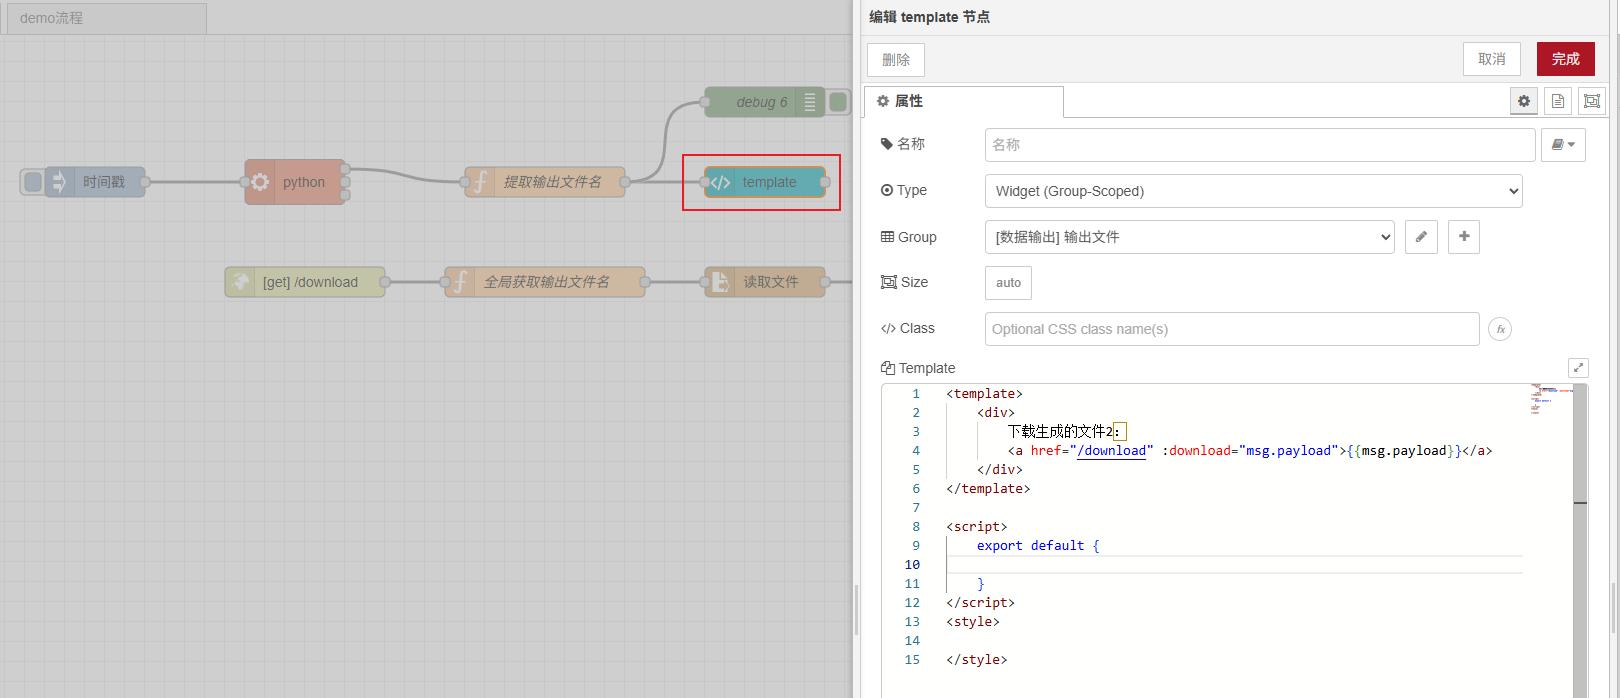Select the 提取输出文件名 function node
Screen dimensions: 1620x698
coord(545,182)
